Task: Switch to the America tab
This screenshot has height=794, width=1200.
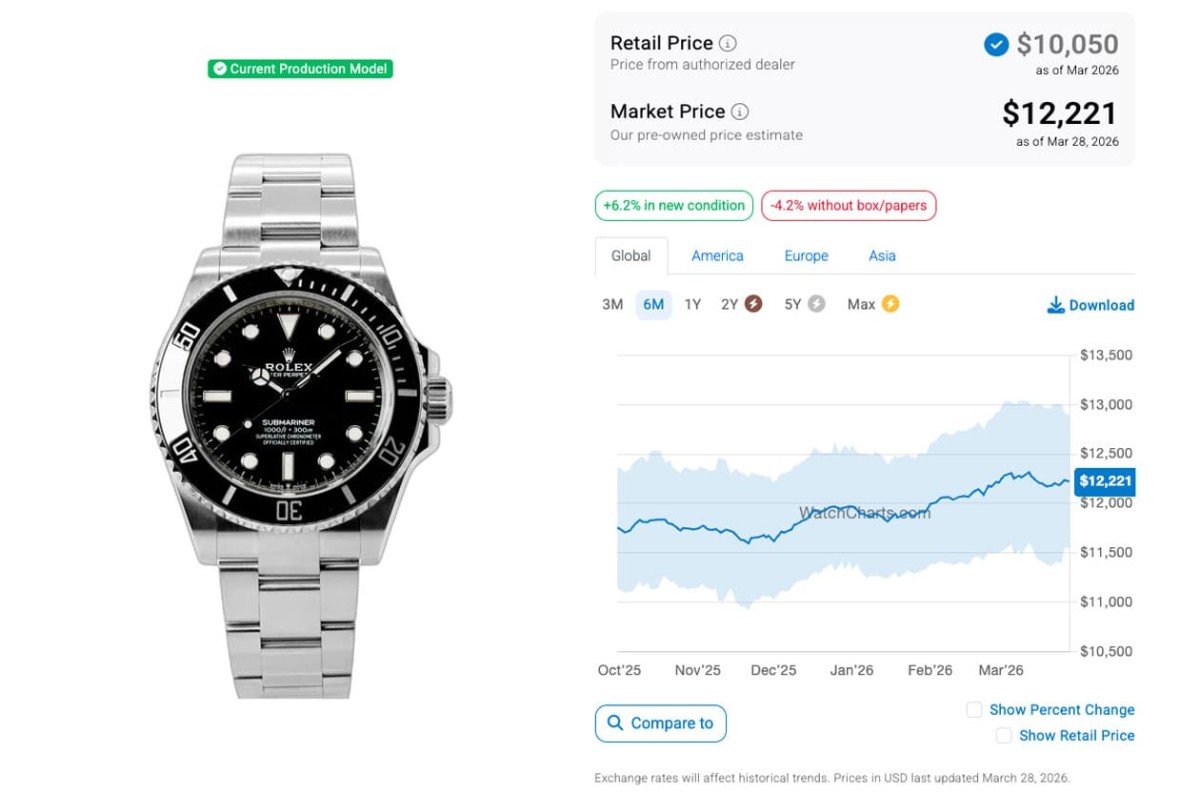Action: 717,256
